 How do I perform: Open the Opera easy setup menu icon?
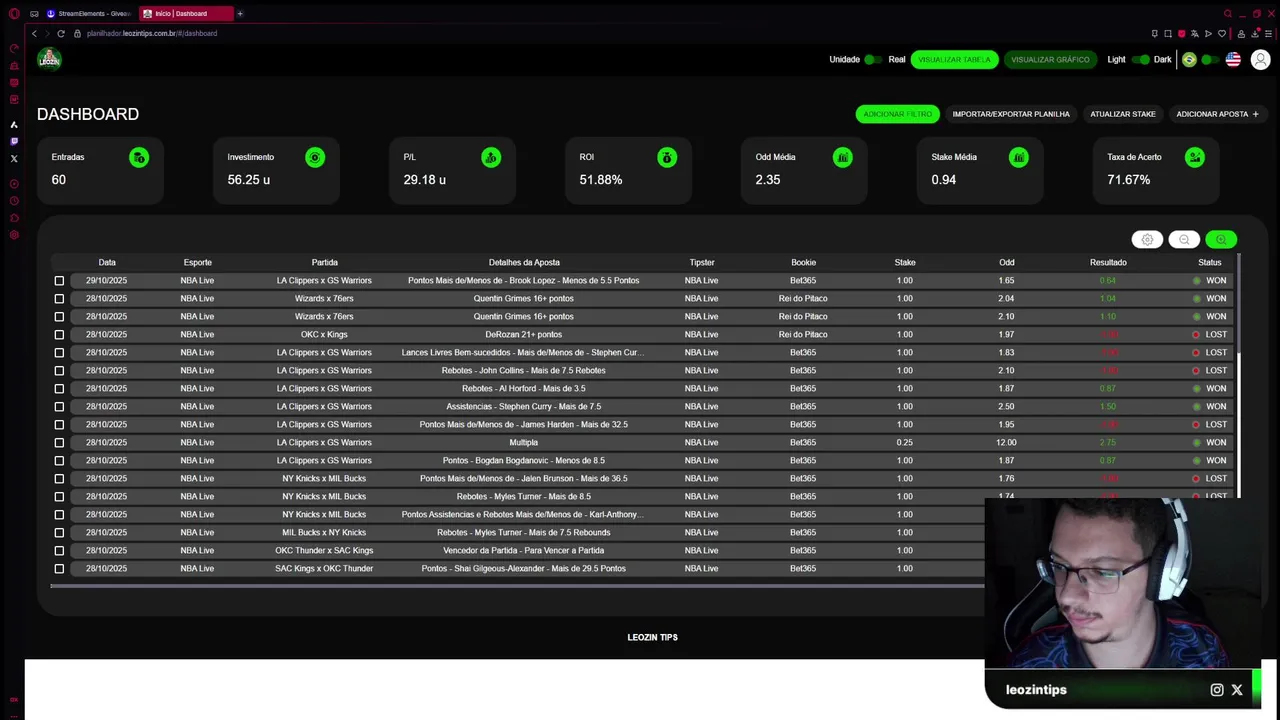[x=1268, y=33]
